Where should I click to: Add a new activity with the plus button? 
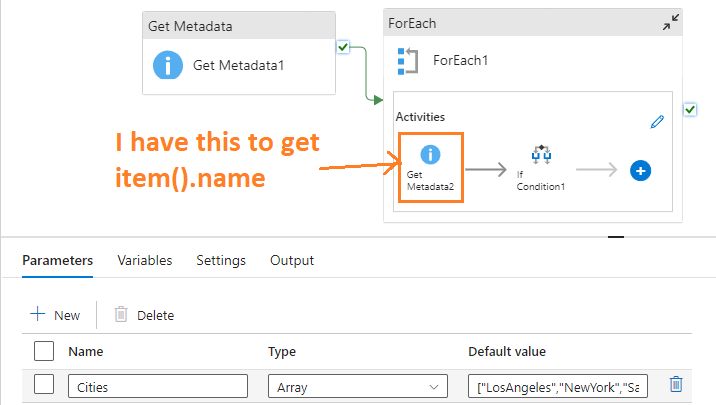coord(641,171)
